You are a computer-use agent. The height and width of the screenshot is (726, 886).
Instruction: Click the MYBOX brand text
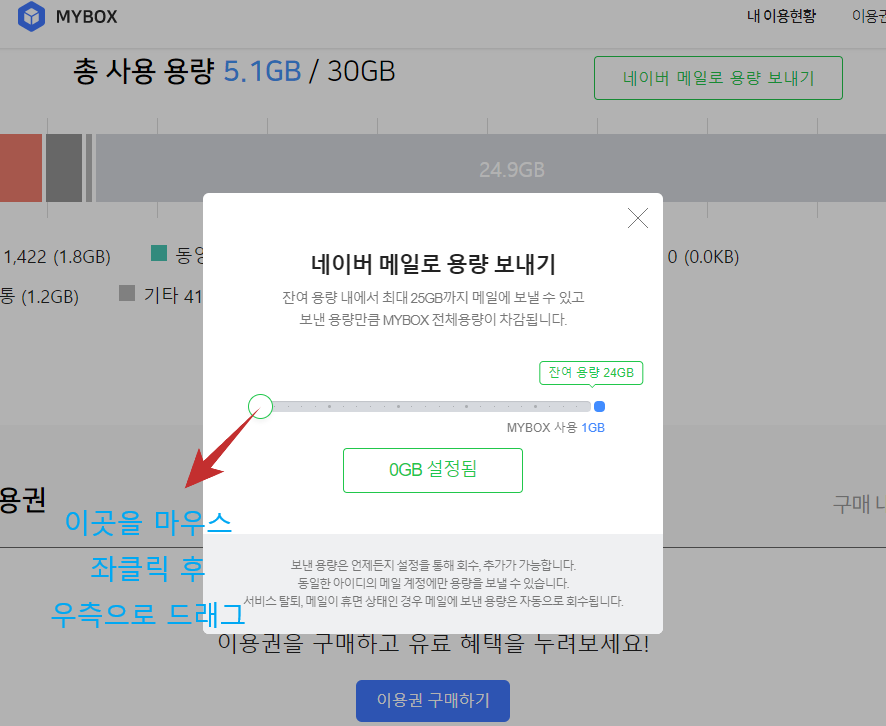pyautogui.click(x=86, y=17)
